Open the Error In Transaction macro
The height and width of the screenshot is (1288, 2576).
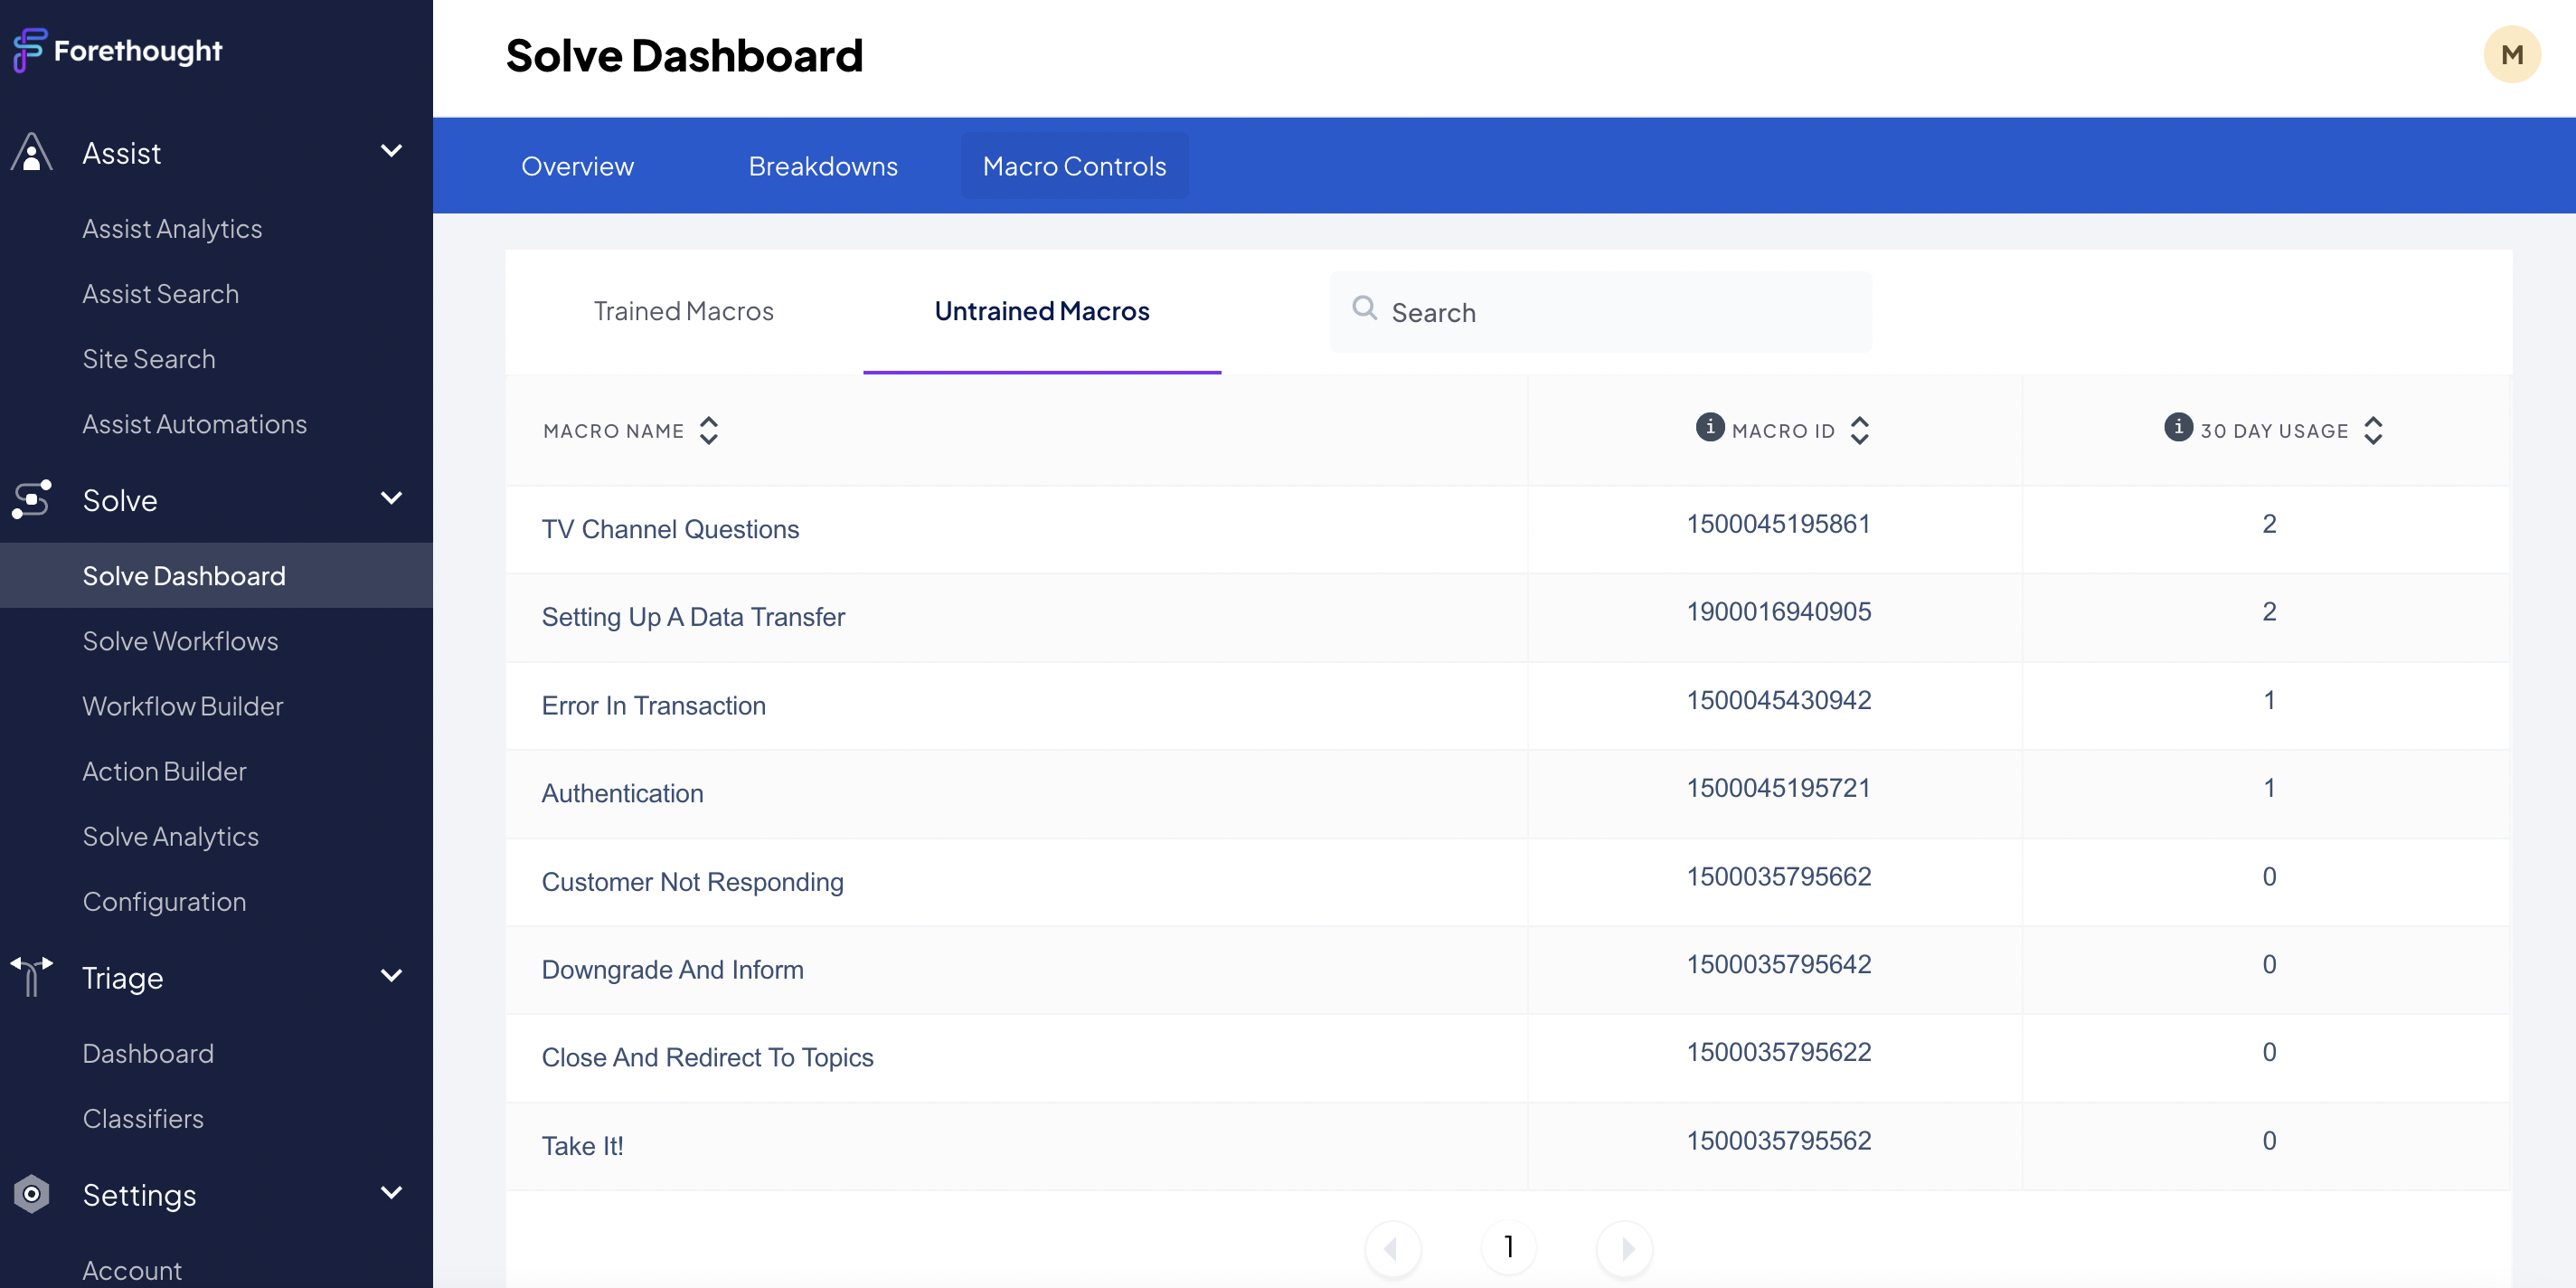(x=653, y=705)
